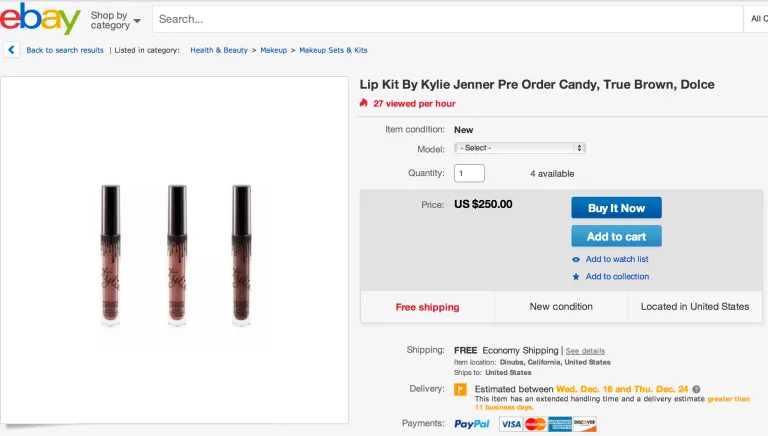Open the Model select dropdown
Image resolution: width=768 pixels, height=436 pixels.
(519, 148)
